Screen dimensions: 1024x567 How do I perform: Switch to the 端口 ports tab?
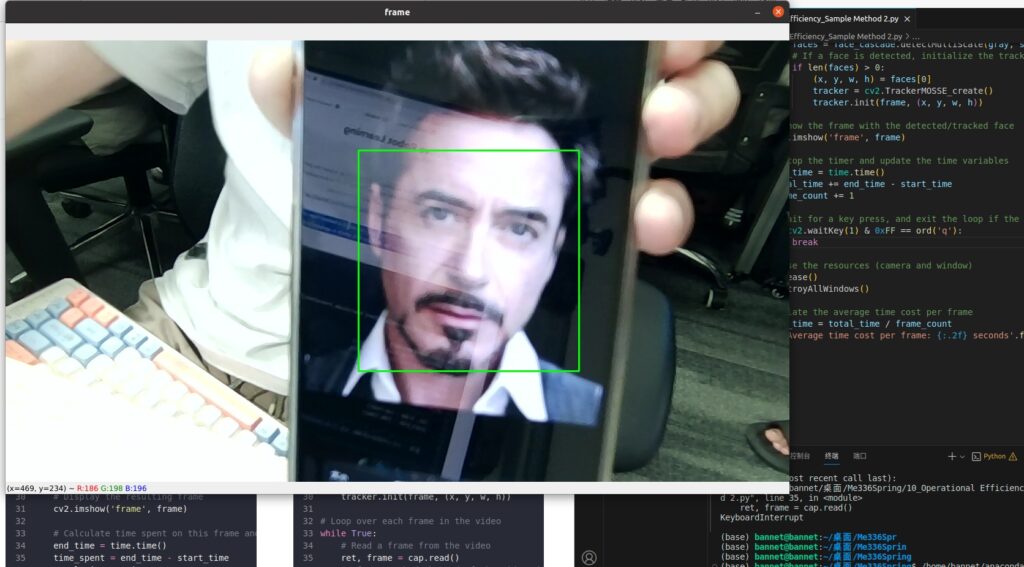[x=859, y=456]
